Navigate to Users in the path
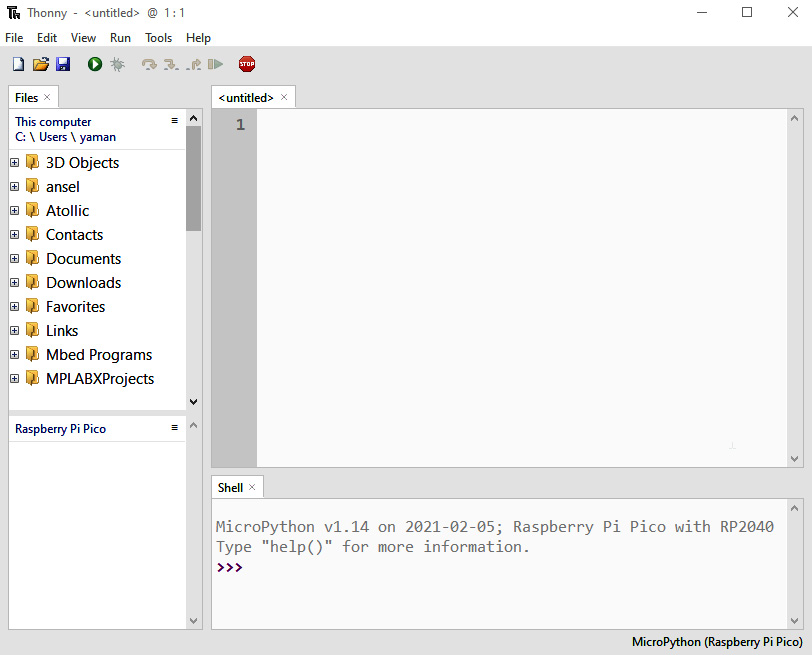This screenshot has width=812, height=655. [x=53, y=137]
